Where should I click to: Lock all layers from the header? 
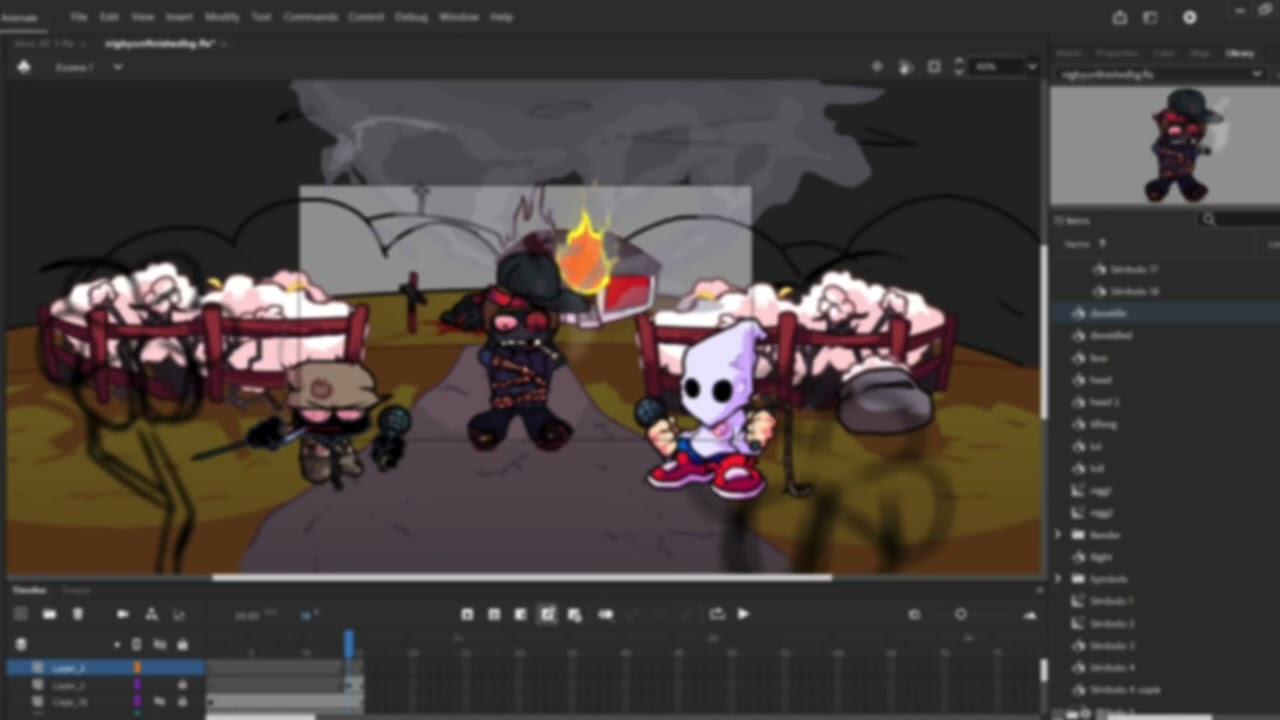[x=182, y=645]
